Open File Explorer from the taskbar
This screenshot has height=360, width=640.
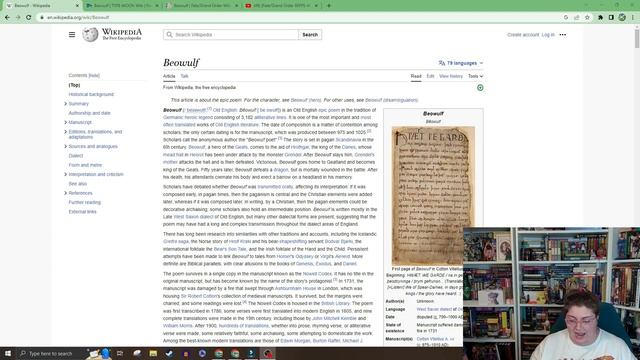coord(153,353)
